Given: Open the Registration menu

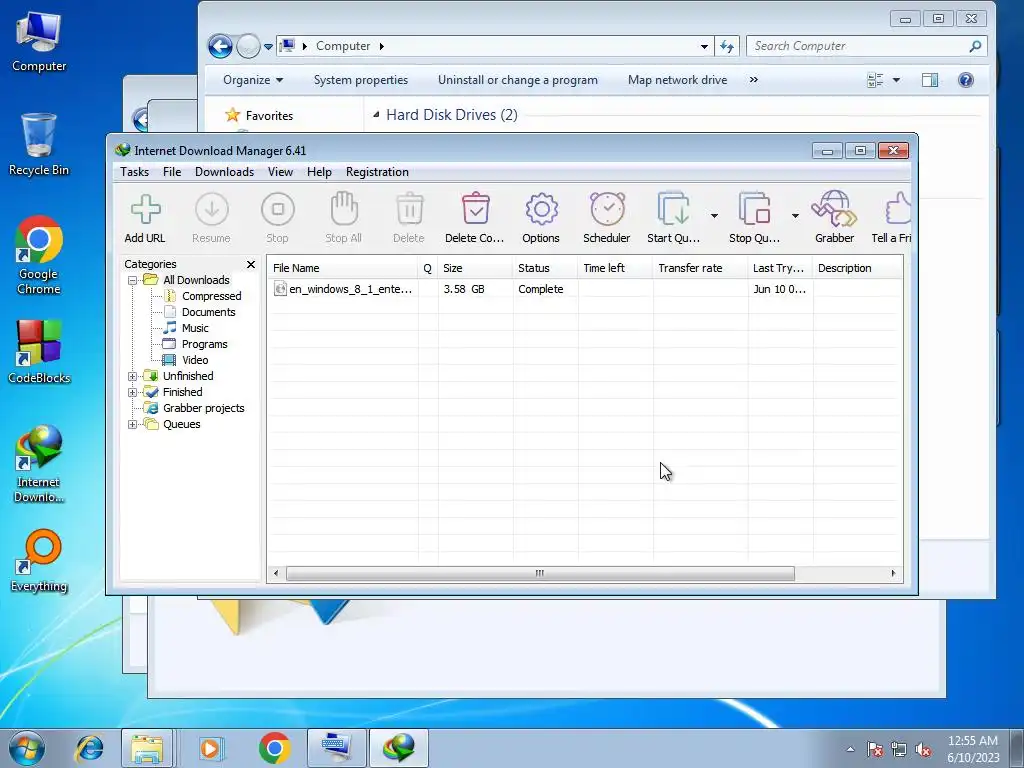Looking at the screenshot, I should 377,172.
